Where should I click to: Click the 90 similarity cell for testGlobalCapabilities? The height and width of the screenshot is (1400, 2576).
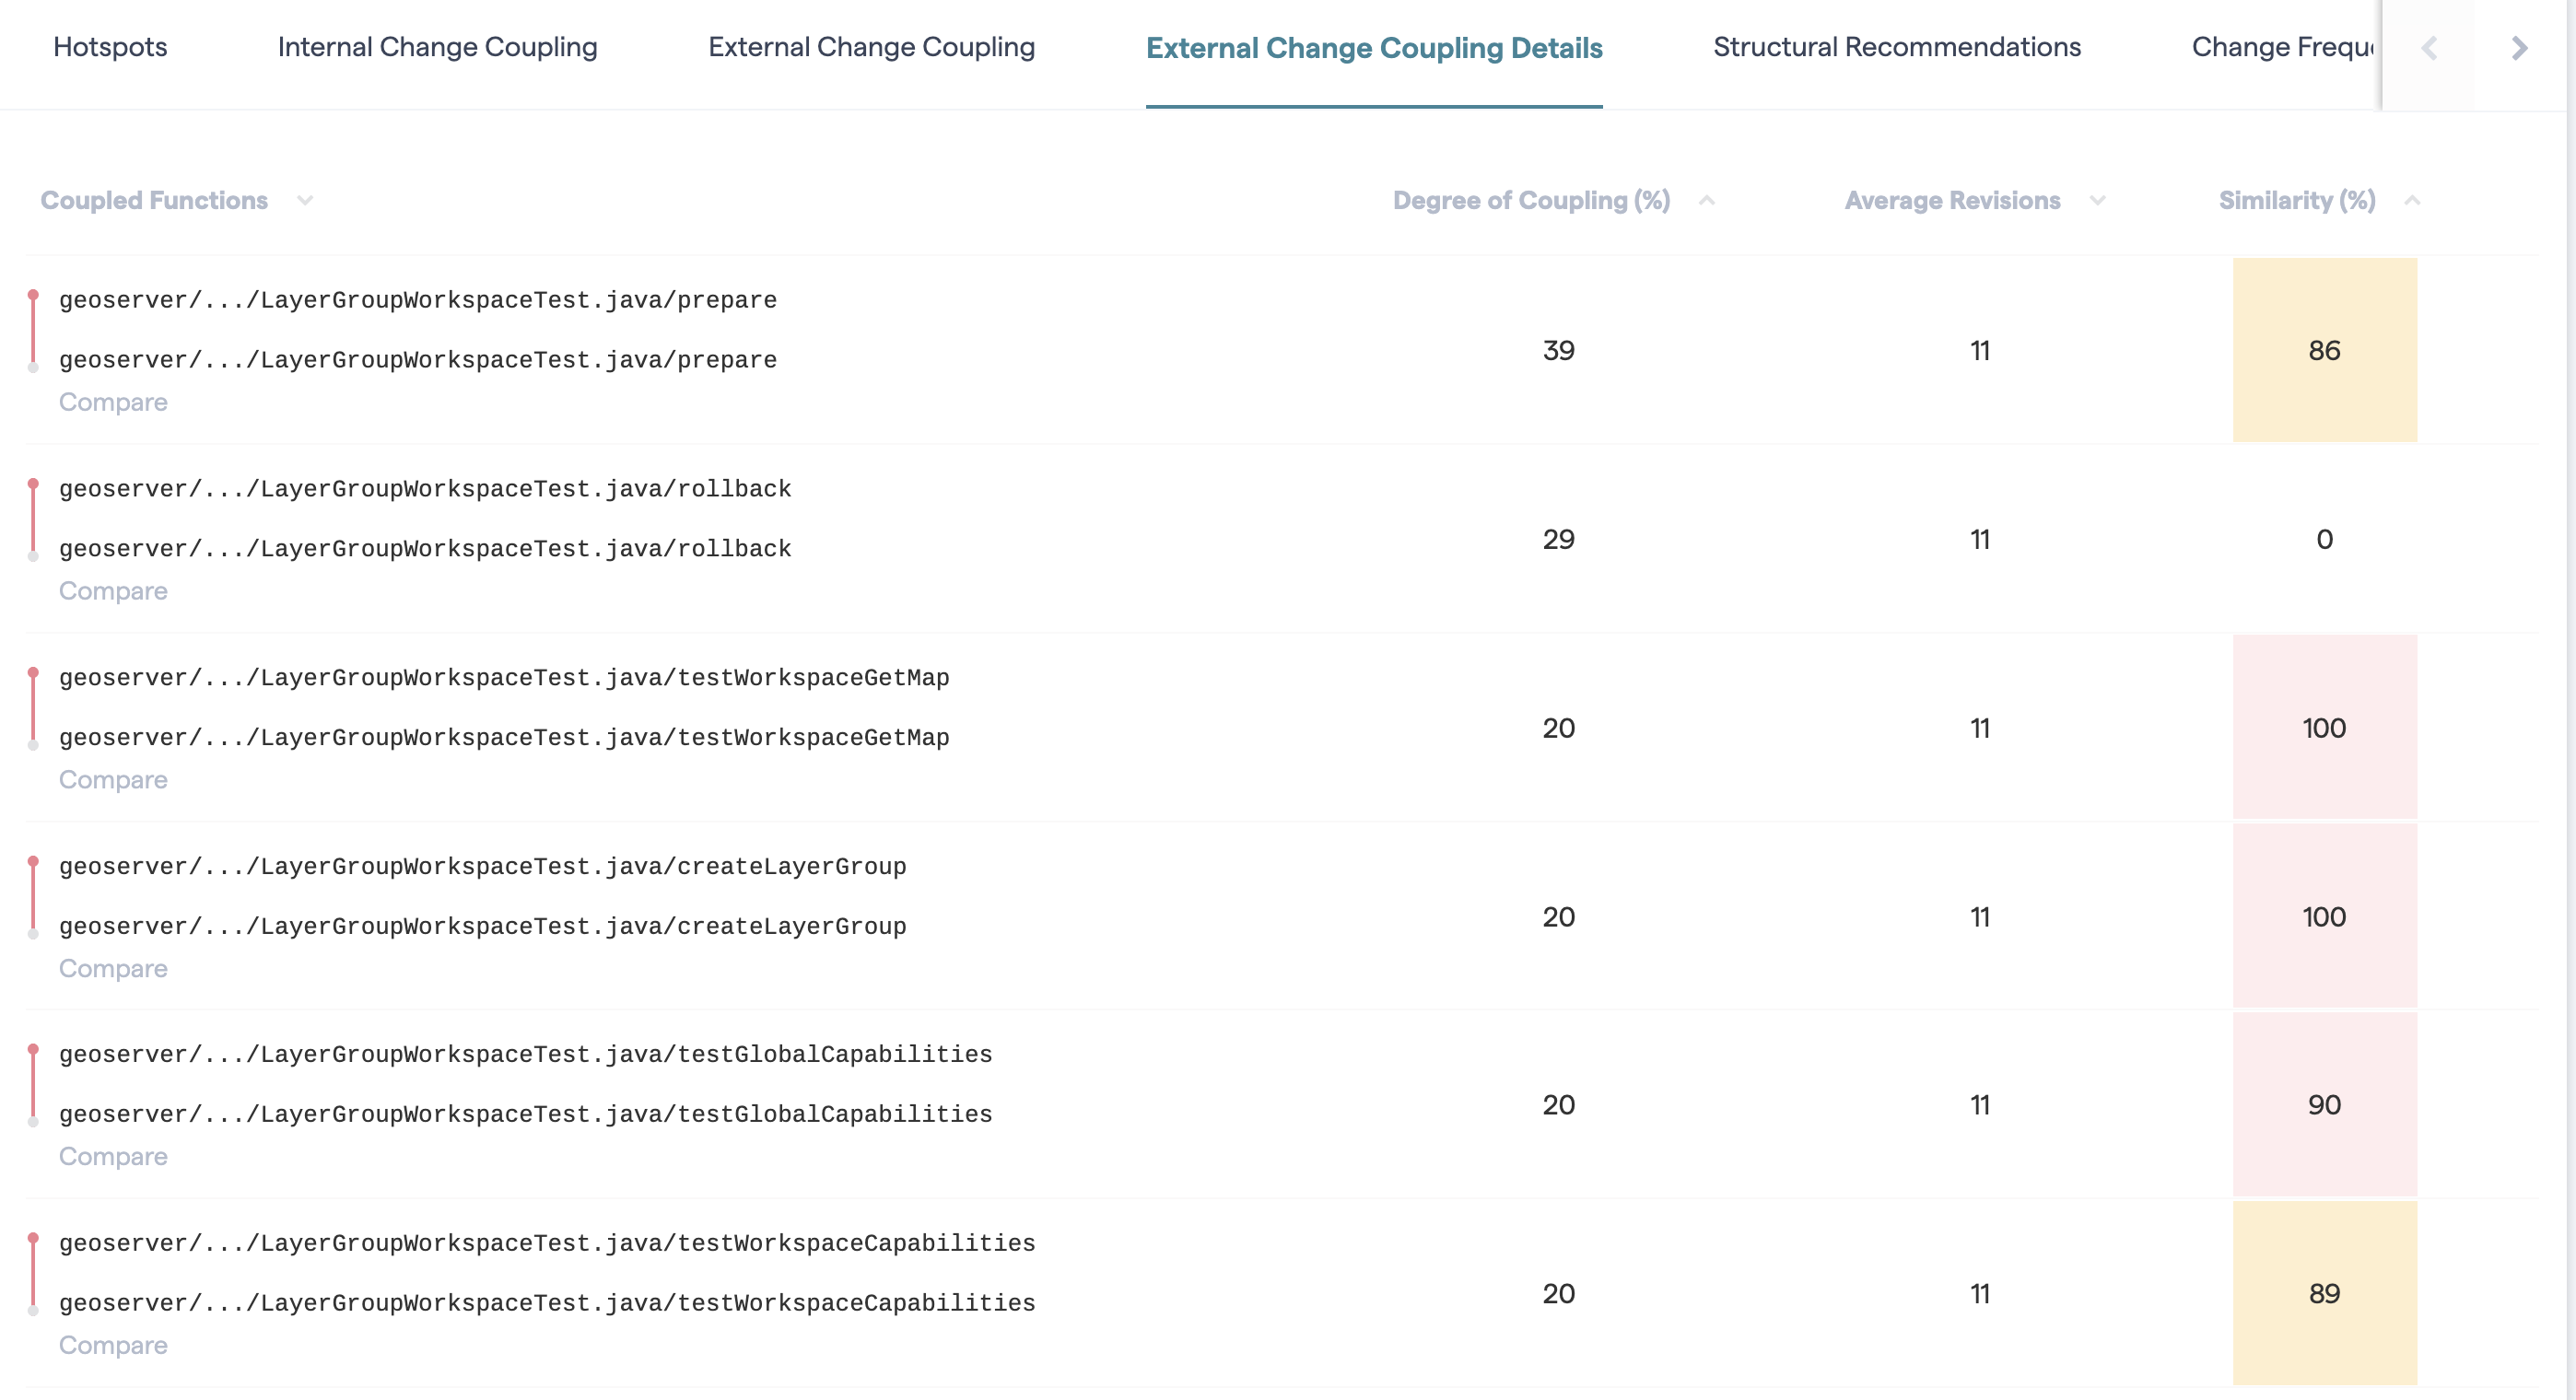(x=2324, y=1105)
